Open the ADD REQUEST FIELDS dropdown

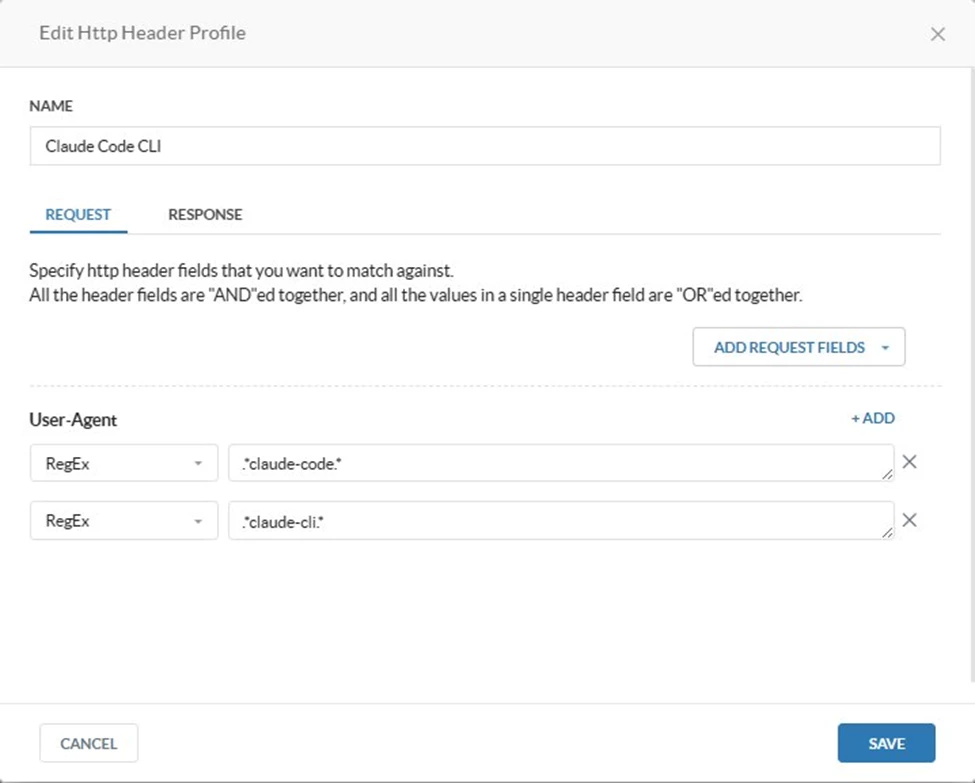coord(799,347)
